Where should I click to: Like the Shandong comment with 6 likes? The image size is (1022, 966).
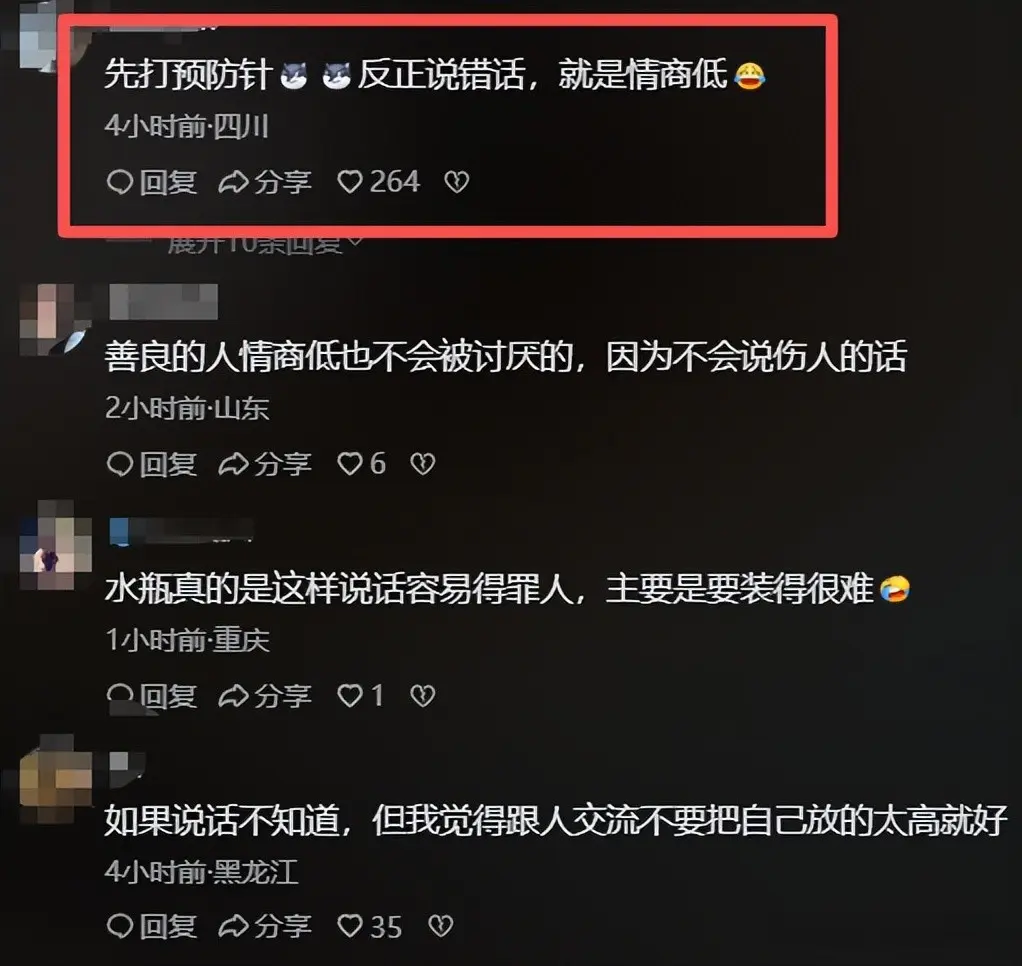point(362,464)
